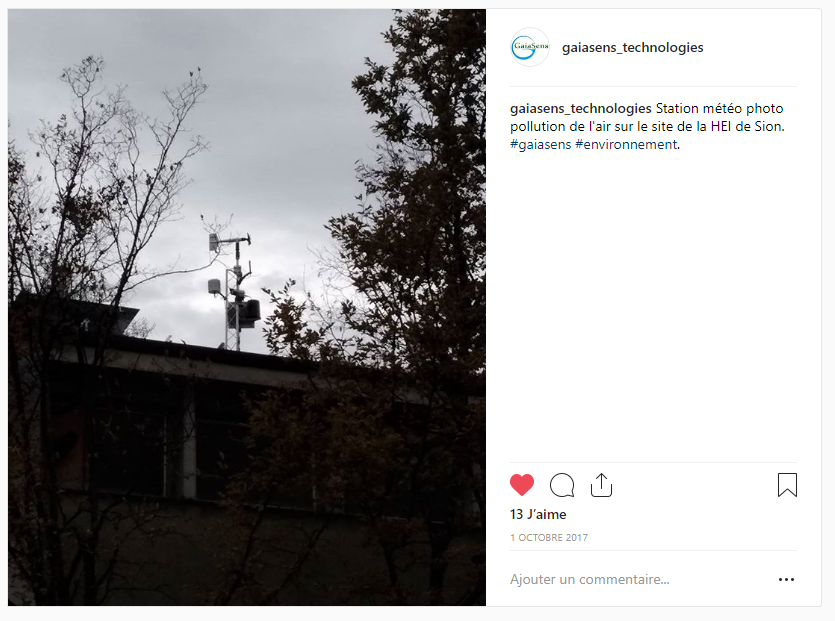The image size is (835, 621).
Task: Click the Station météo photo caption line
Action: (x=719, y=109)
